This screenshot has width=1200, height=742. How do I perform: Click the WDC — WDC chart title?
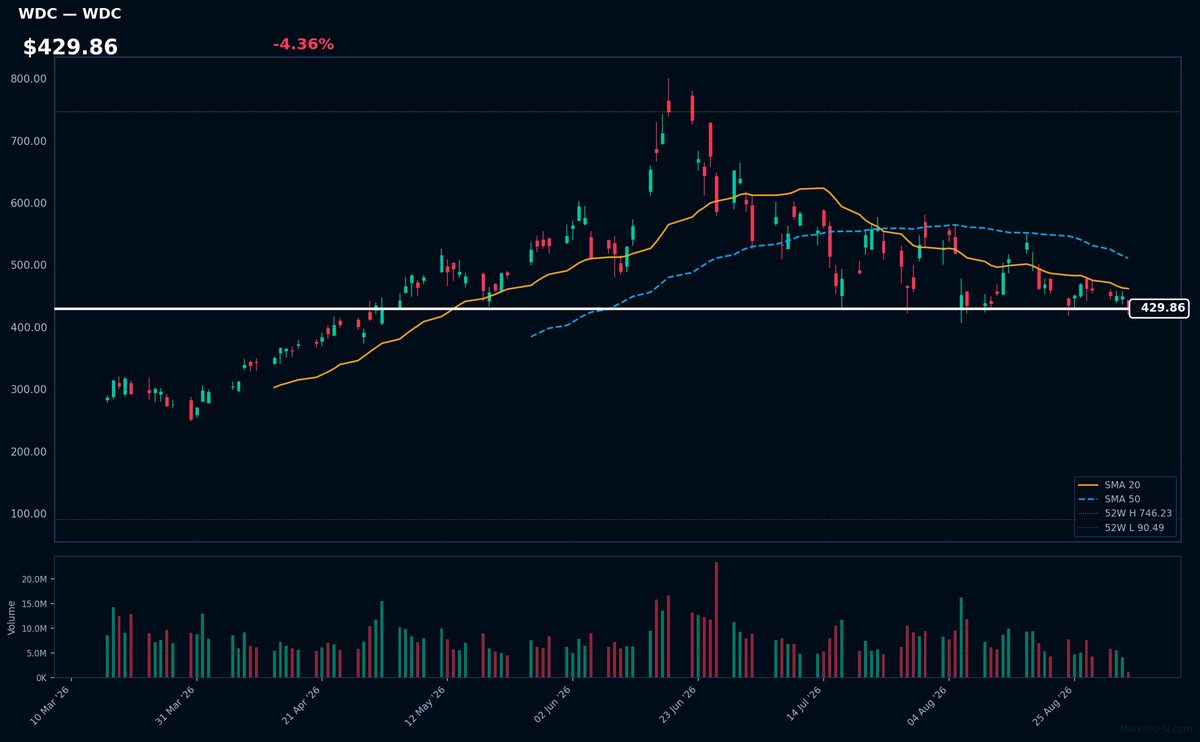point(70,14)
